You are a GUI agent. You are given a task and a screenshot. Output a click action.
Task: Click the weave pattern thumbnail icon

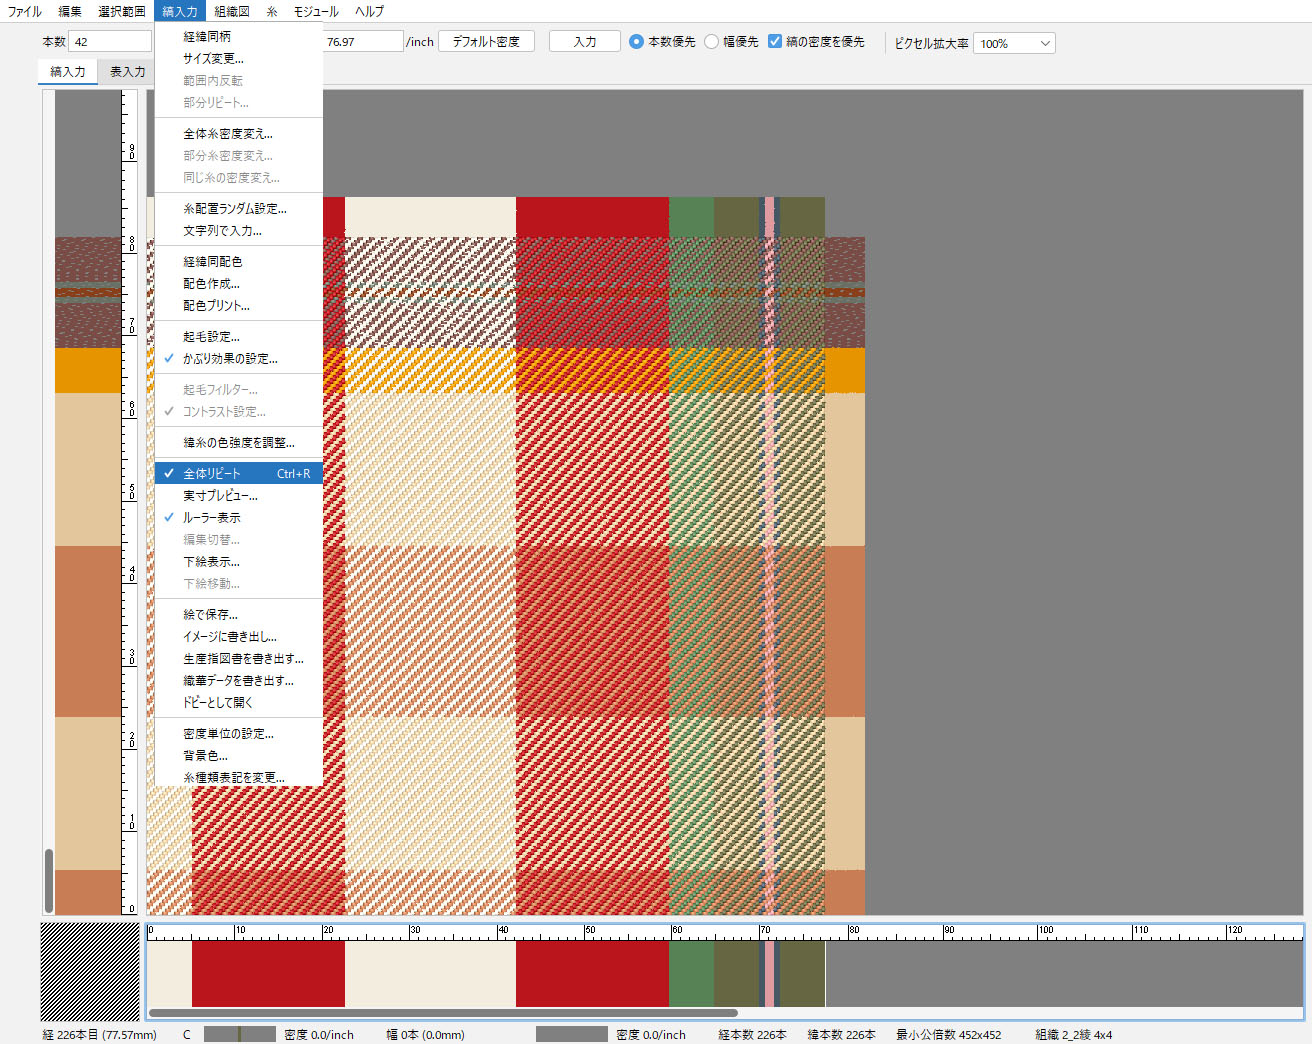pyautogui.click(x=90, y=971)
